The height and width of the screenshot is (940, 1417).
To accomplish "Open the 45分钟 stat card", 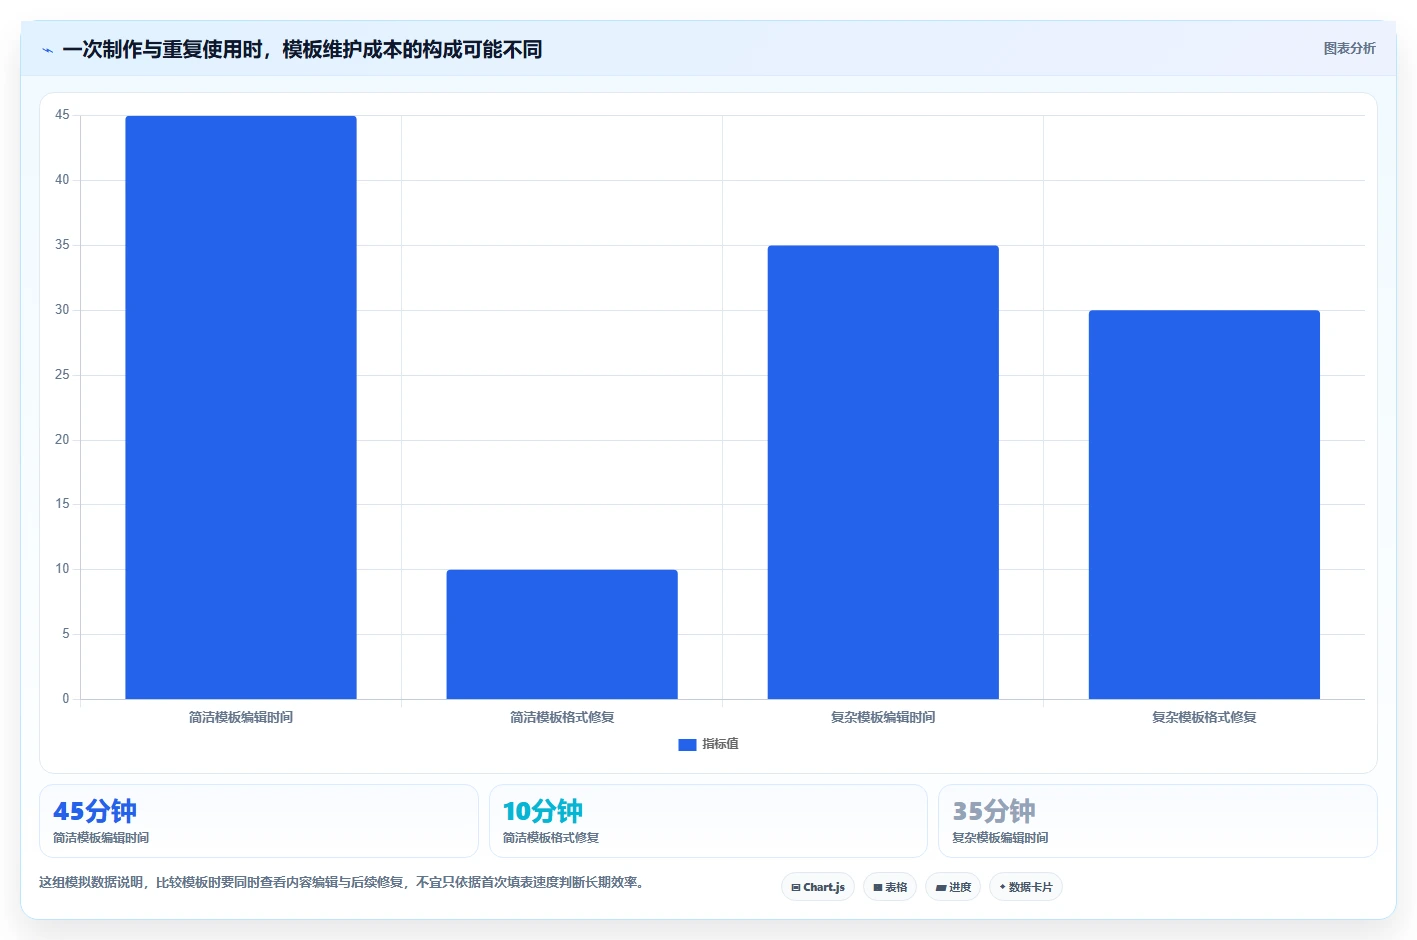I will (x=259, y=821).
